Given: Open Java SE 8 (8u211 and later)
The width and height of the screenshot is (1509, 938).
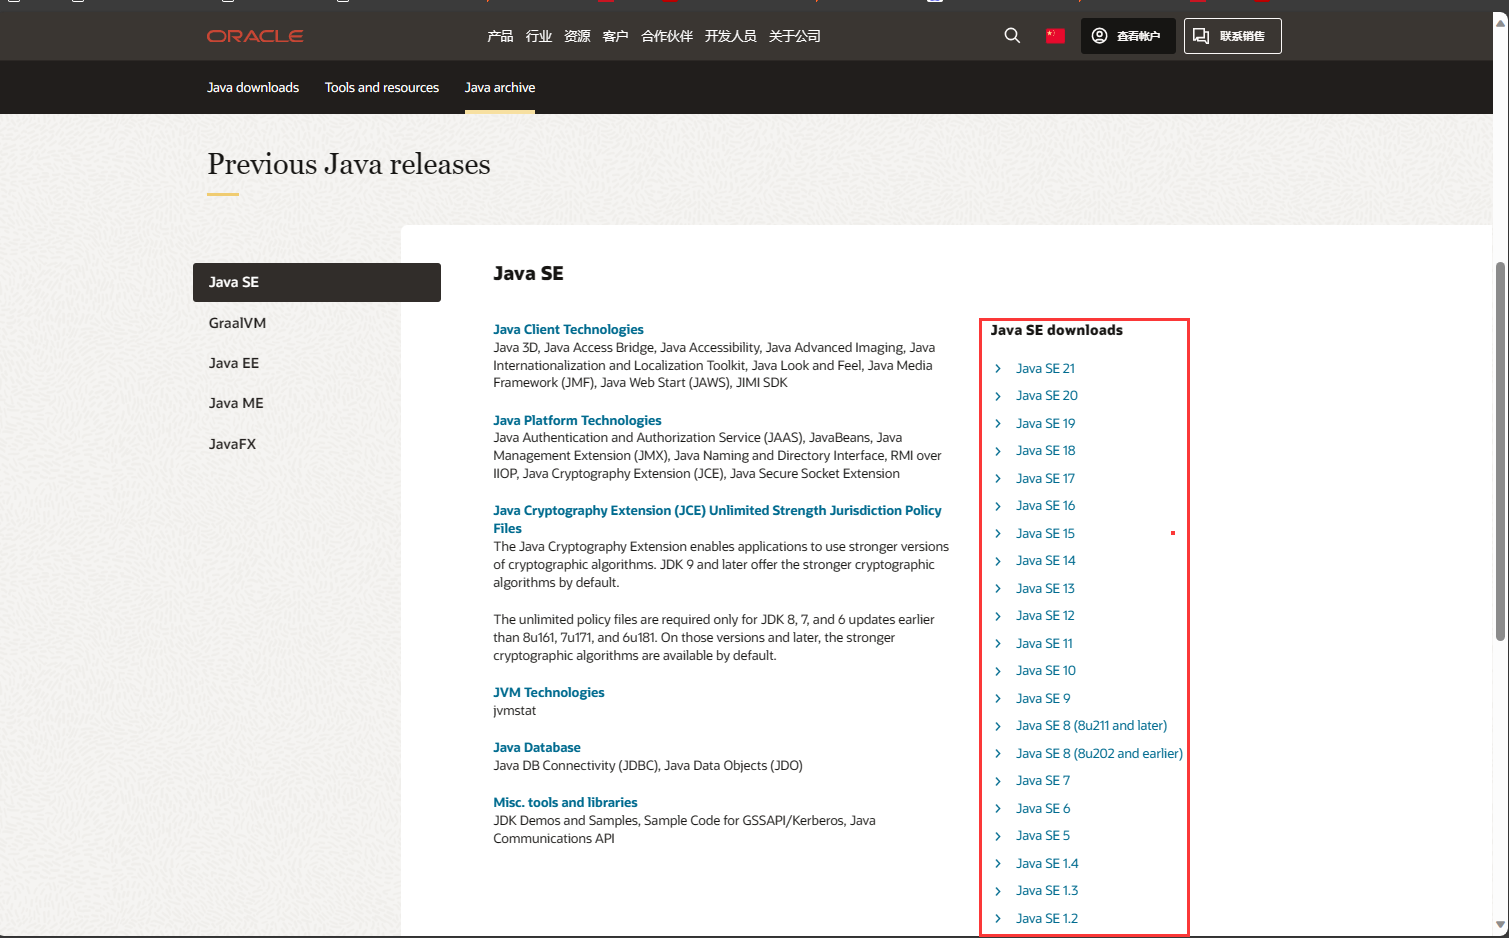Looking at the screenshot, I should tap(1092, 725).
